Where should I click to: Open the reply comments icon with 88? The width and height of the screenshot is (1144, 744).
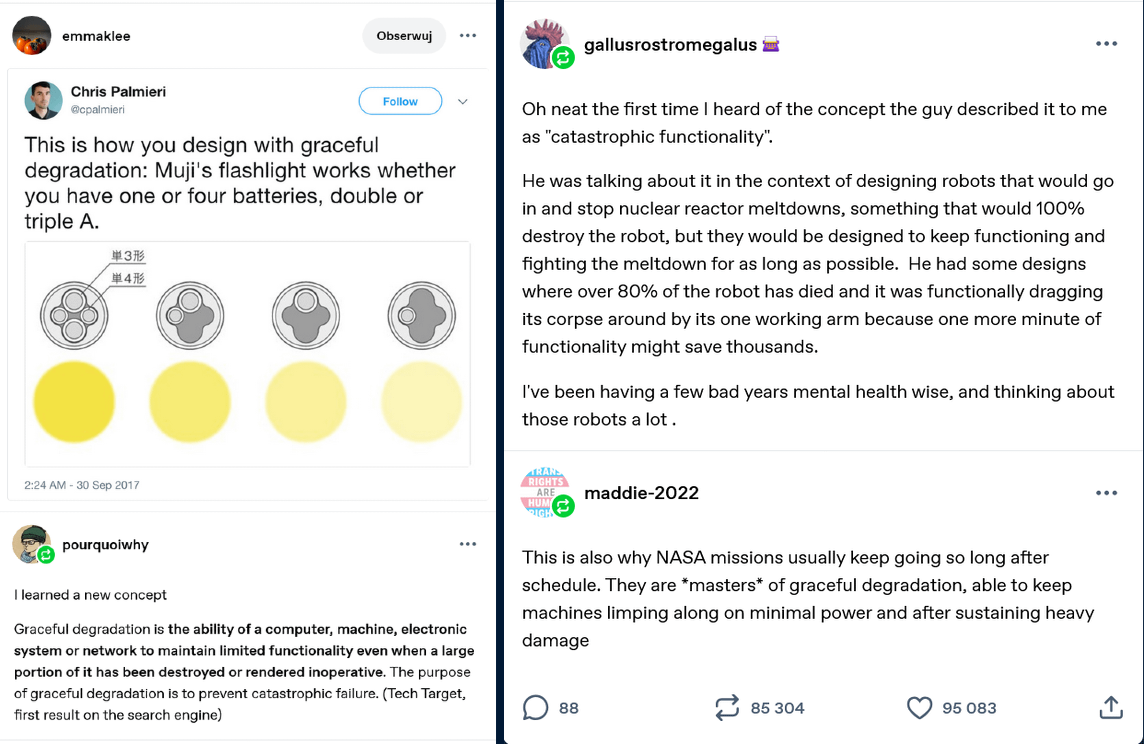click(536, 708)
